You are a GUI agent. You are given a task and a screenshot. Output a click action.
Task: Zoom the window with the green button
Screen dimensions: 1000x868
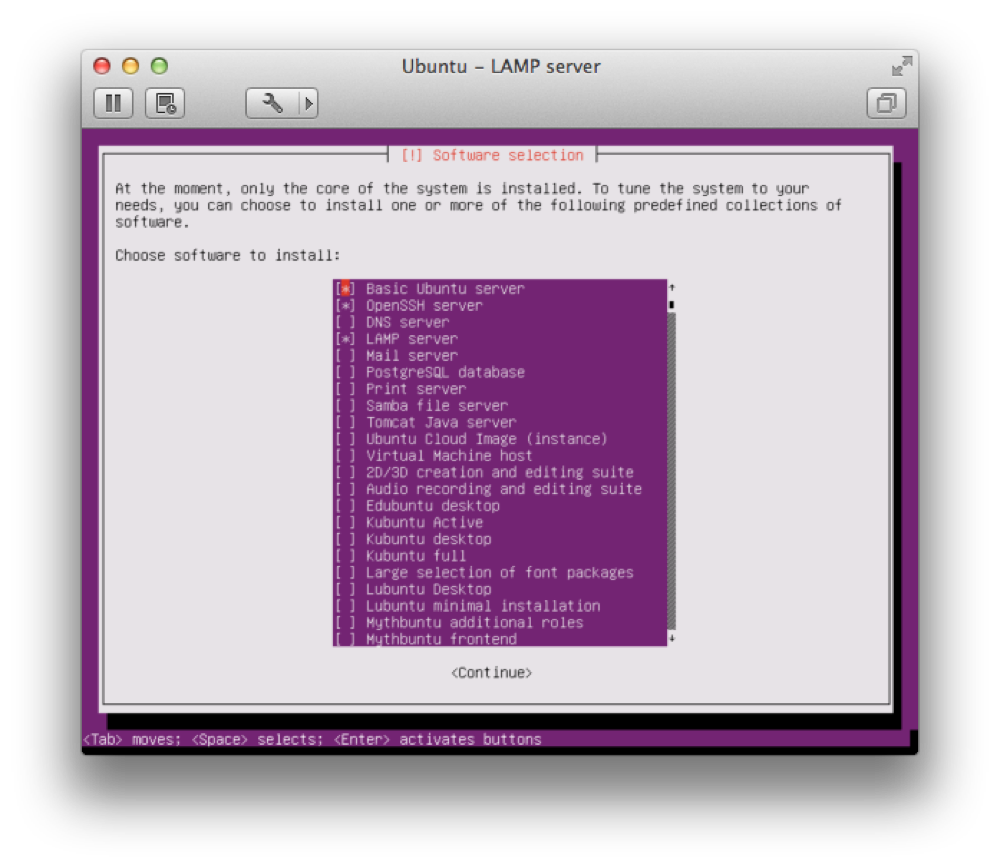[159, 66]
